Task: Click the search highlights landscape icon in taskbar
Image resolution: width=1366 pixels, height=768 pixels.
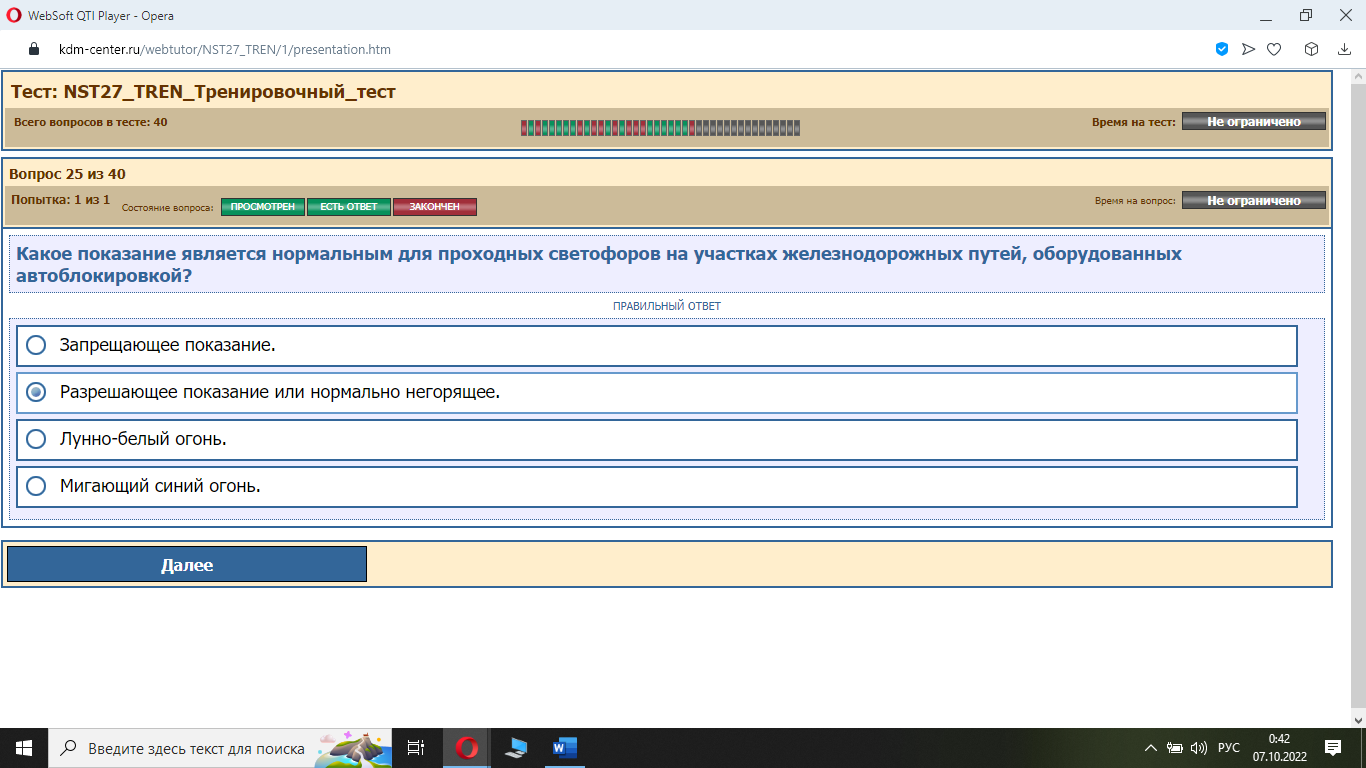Action: point(351,748)
